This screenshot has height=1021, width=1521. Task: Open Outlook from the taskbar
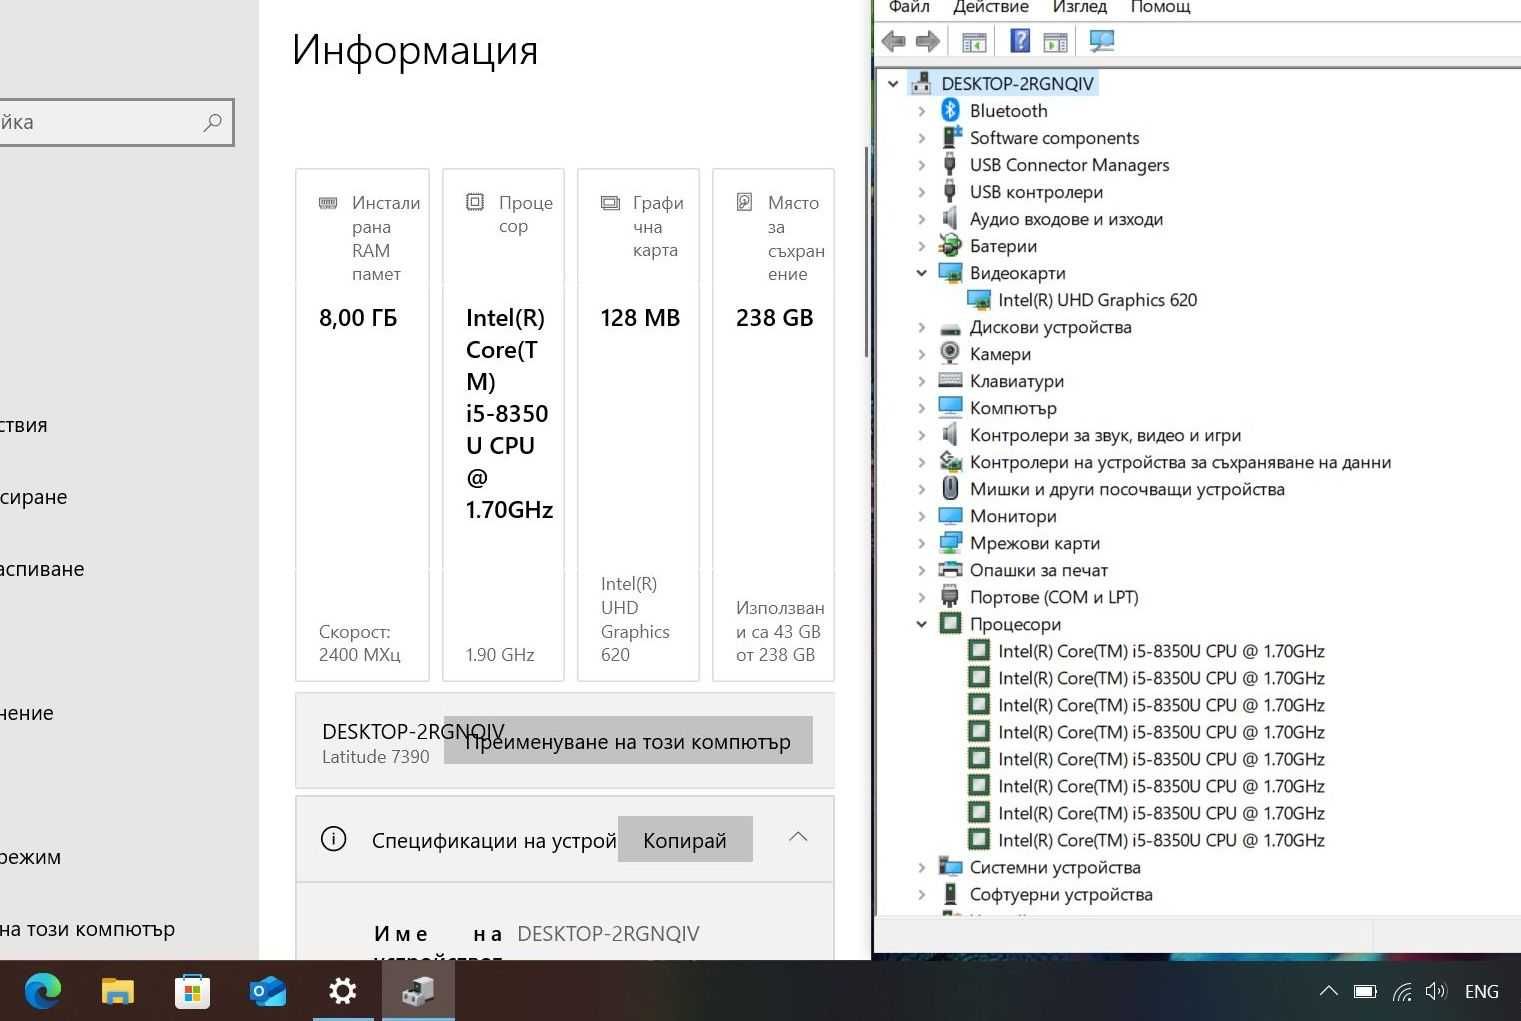click(x=267, y=991)
